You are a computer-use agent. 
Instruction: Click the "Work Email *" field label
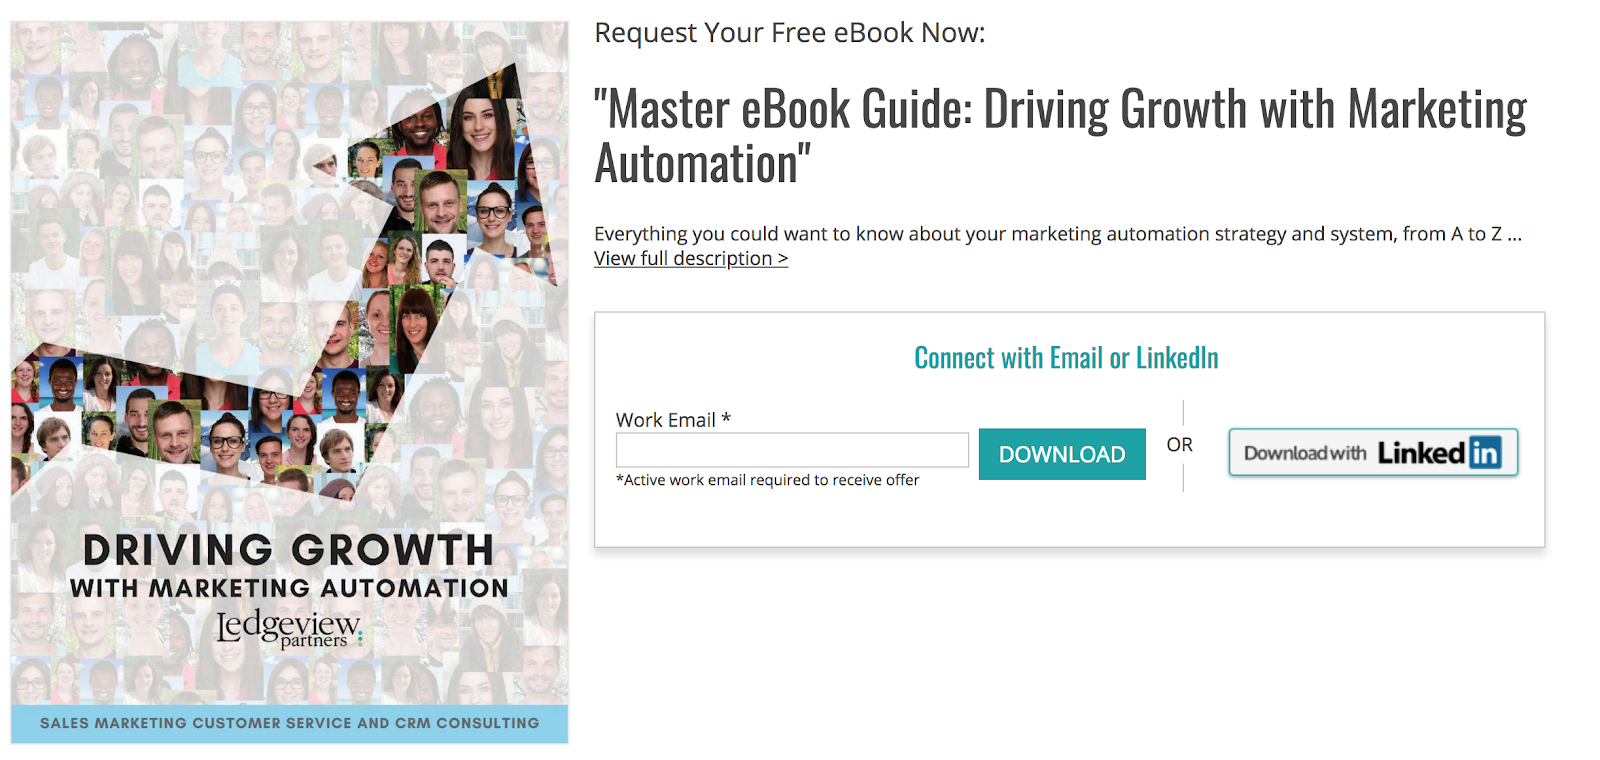[x=673, y=420]
